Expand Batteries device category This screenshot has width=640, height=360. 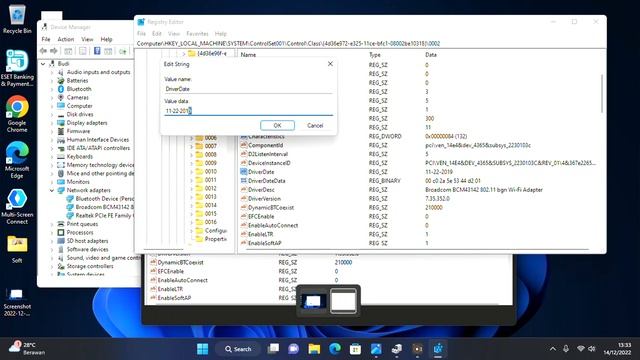[52, 81]
